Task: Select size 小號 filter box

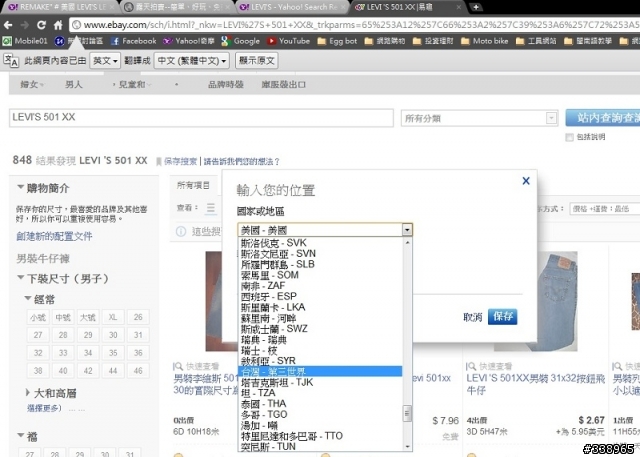Action: 38,317
